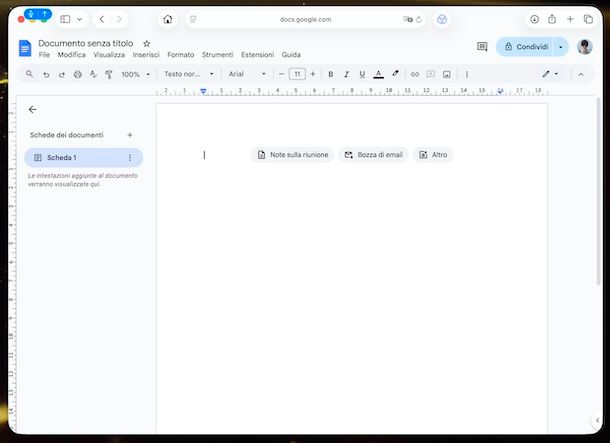Open the text color picker
Viewport: 610px width, 443px height.
[379, 74]
